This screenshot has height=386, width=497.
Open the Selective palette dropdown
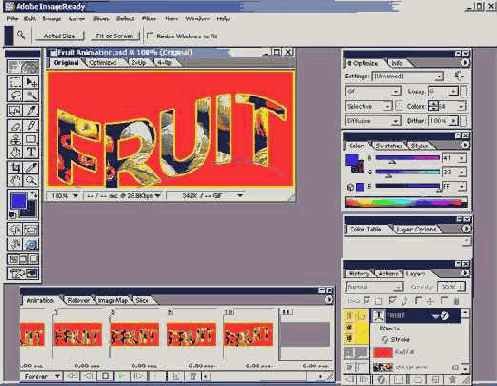pos(368,106)
